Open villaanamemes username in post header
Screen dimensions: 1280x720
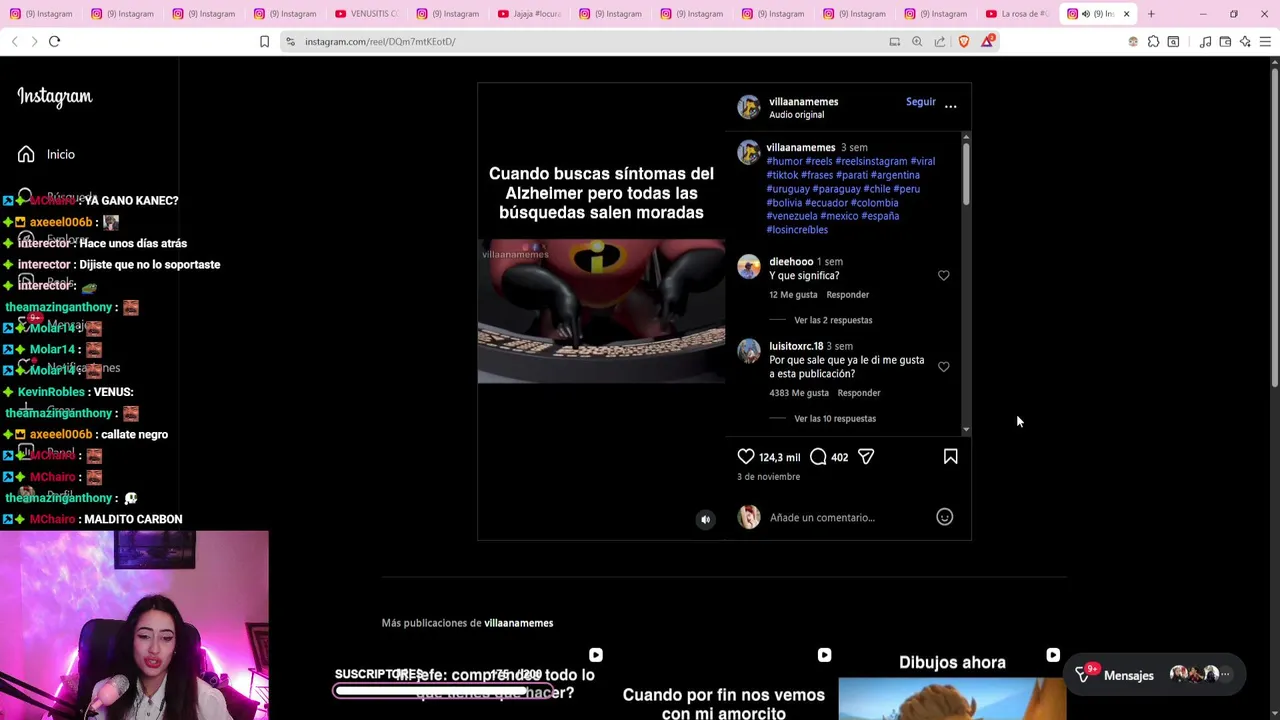point(803,101)
